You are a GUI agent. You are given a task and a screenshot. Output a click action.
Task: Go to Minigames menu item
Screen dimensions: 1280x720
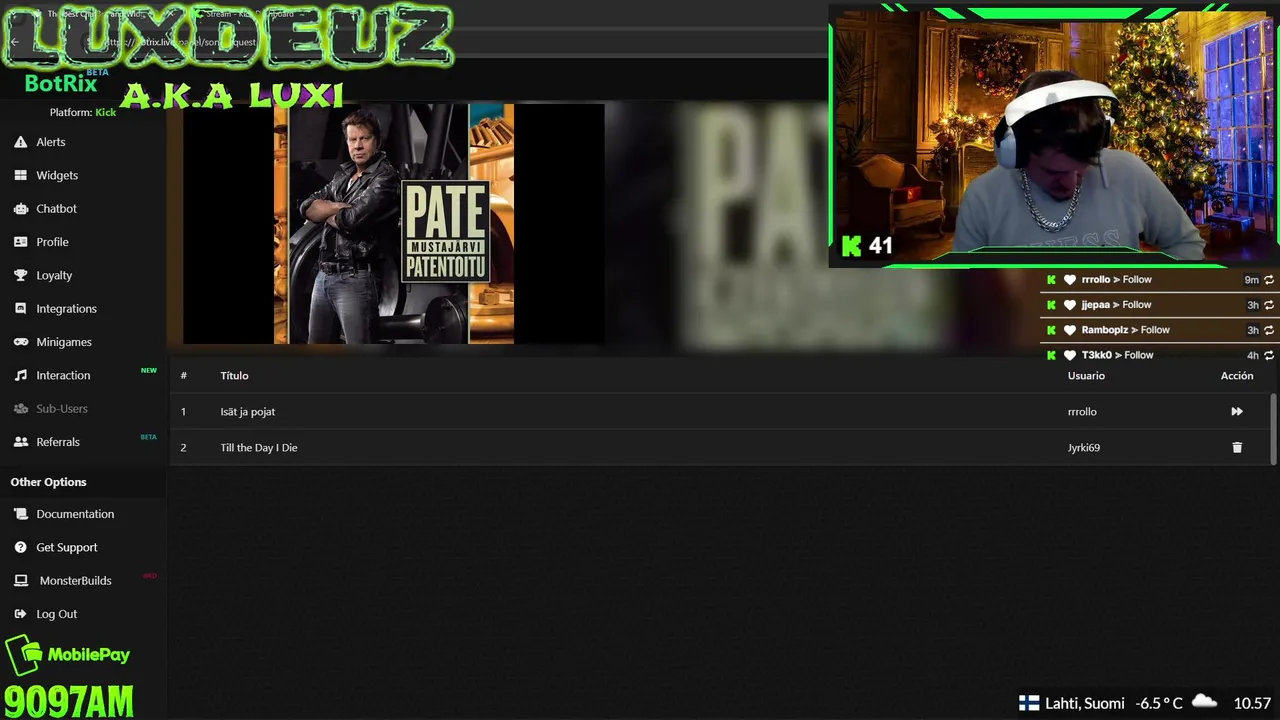[x=64, y=342]
